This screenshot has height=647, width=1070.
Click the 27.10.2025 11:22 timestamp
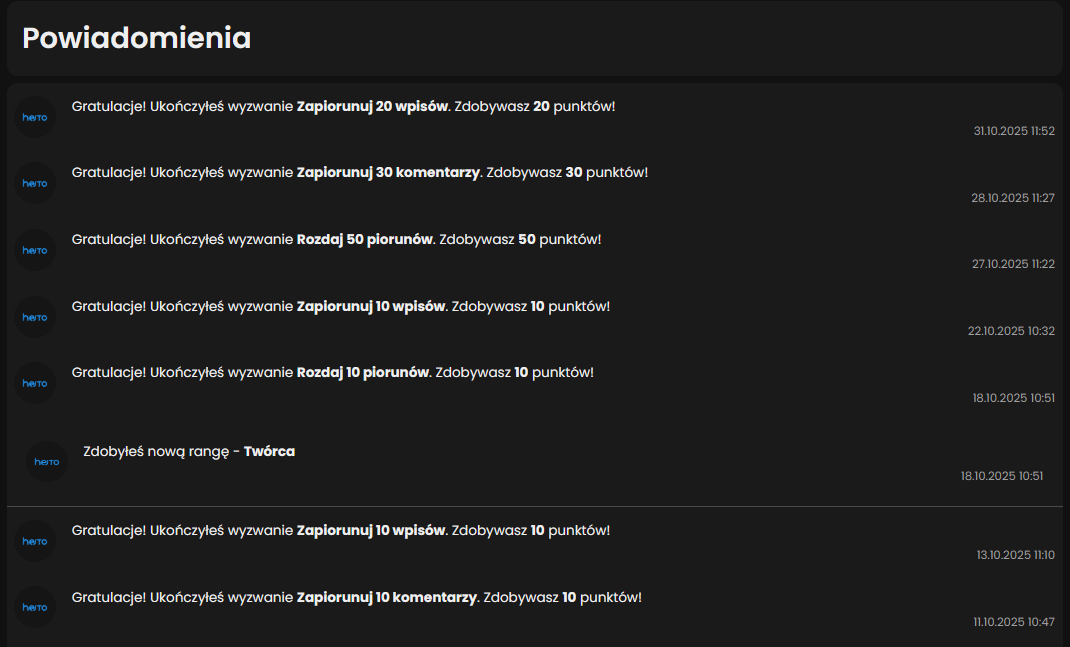click(1013, 264)
